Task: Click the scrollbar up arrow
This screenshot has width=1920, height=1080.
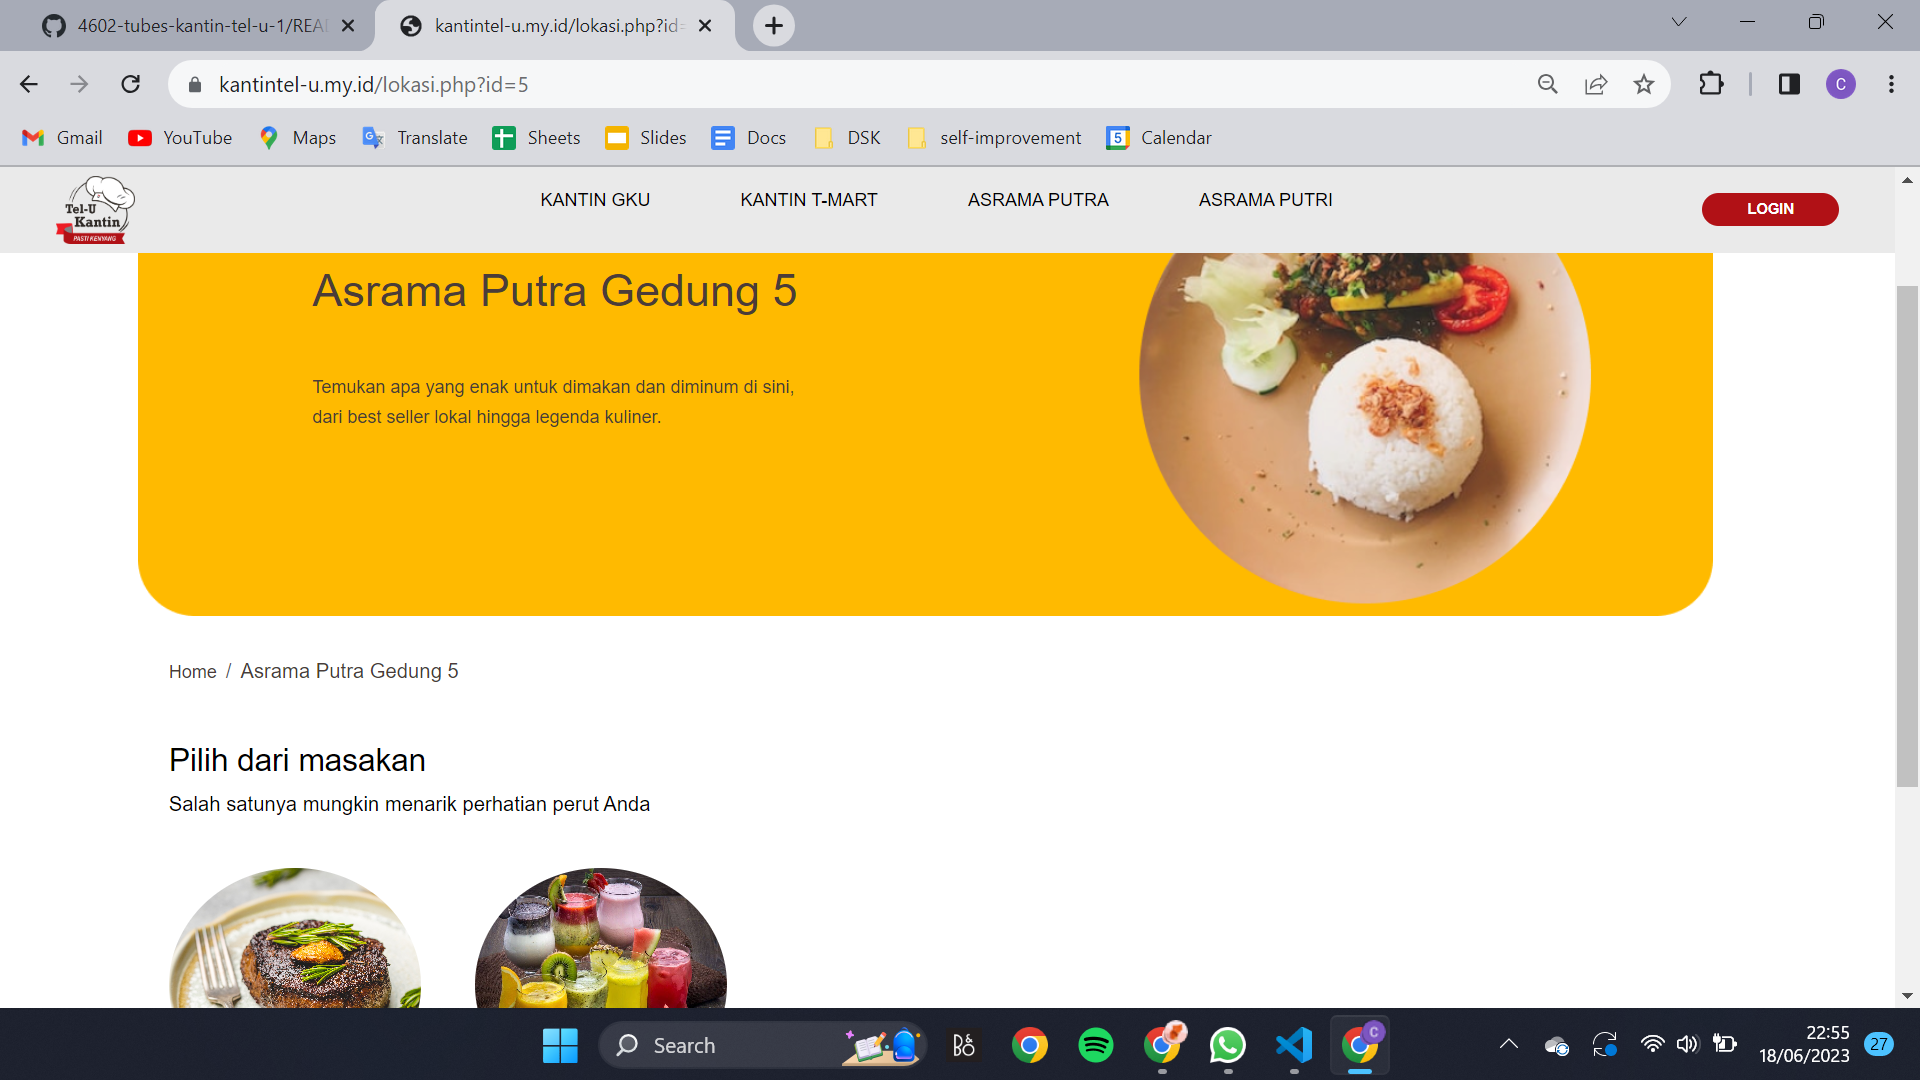Action: point(1907,180)
